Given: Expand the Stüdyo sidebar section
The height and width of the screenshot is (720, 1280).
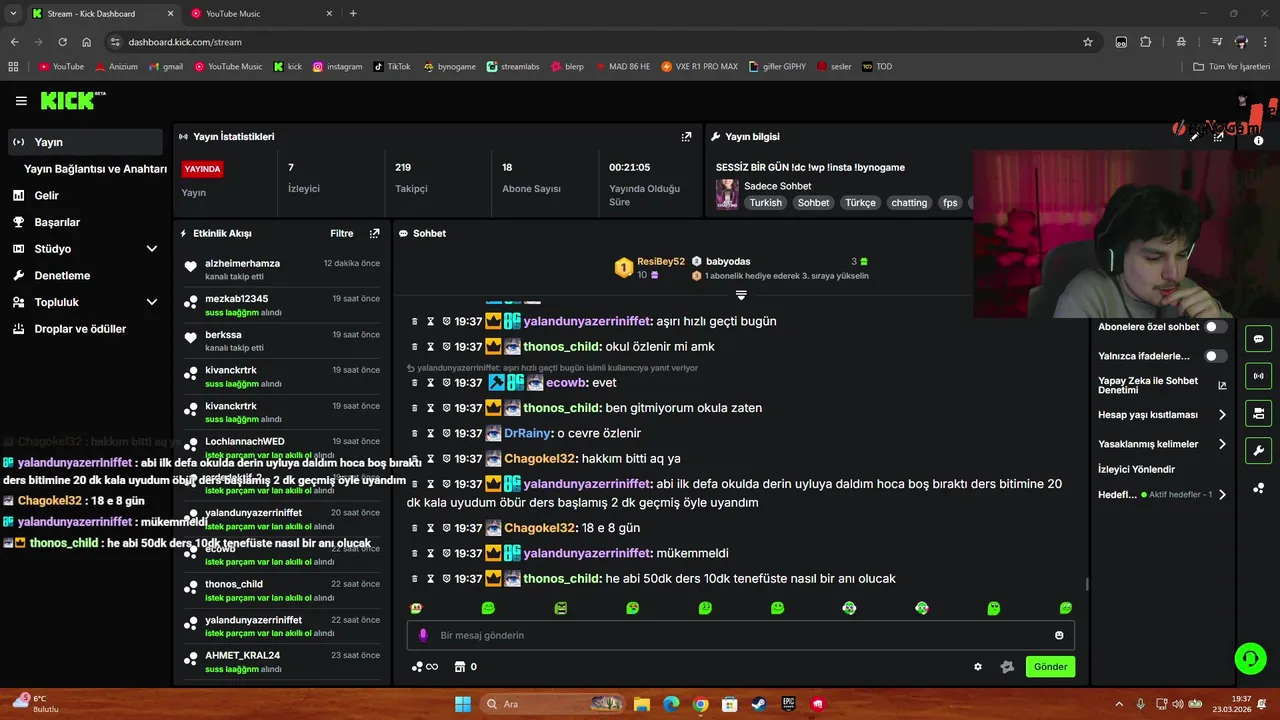Looking at the screenshot, I should tap(152, 249).
